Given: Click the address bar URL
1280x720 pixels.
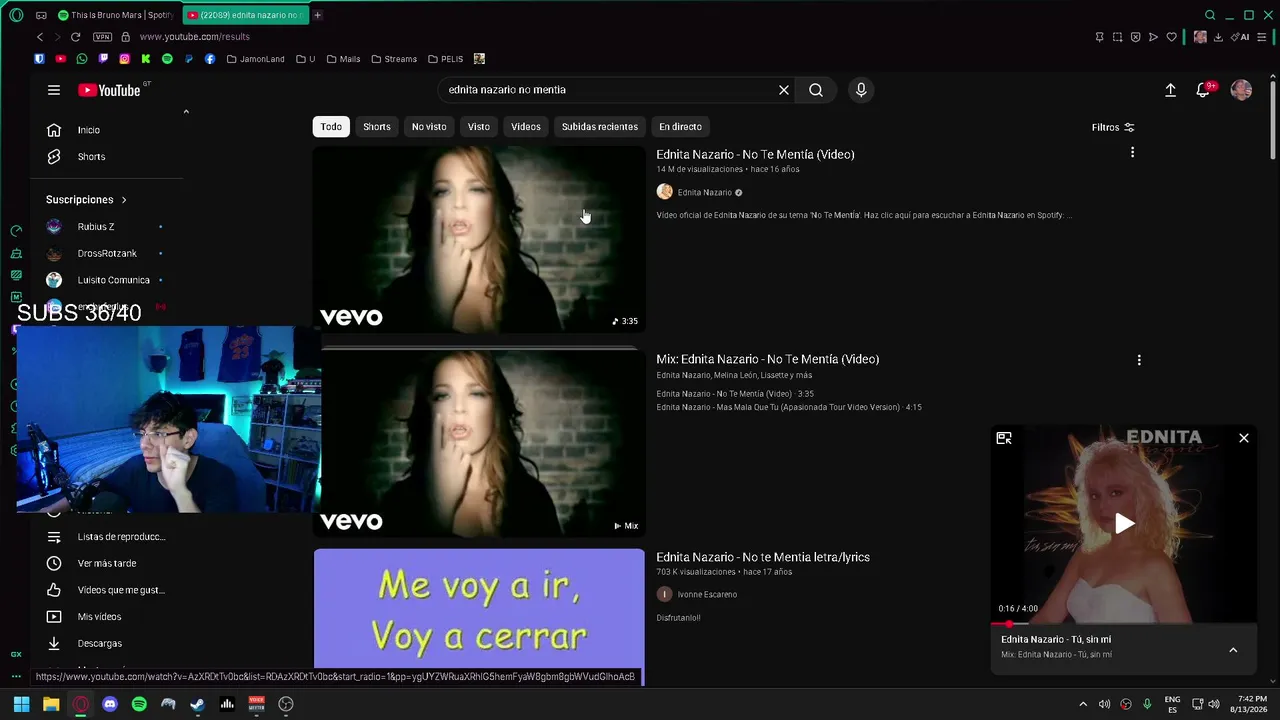Looking at the screenshot, I should click(194, 37).
